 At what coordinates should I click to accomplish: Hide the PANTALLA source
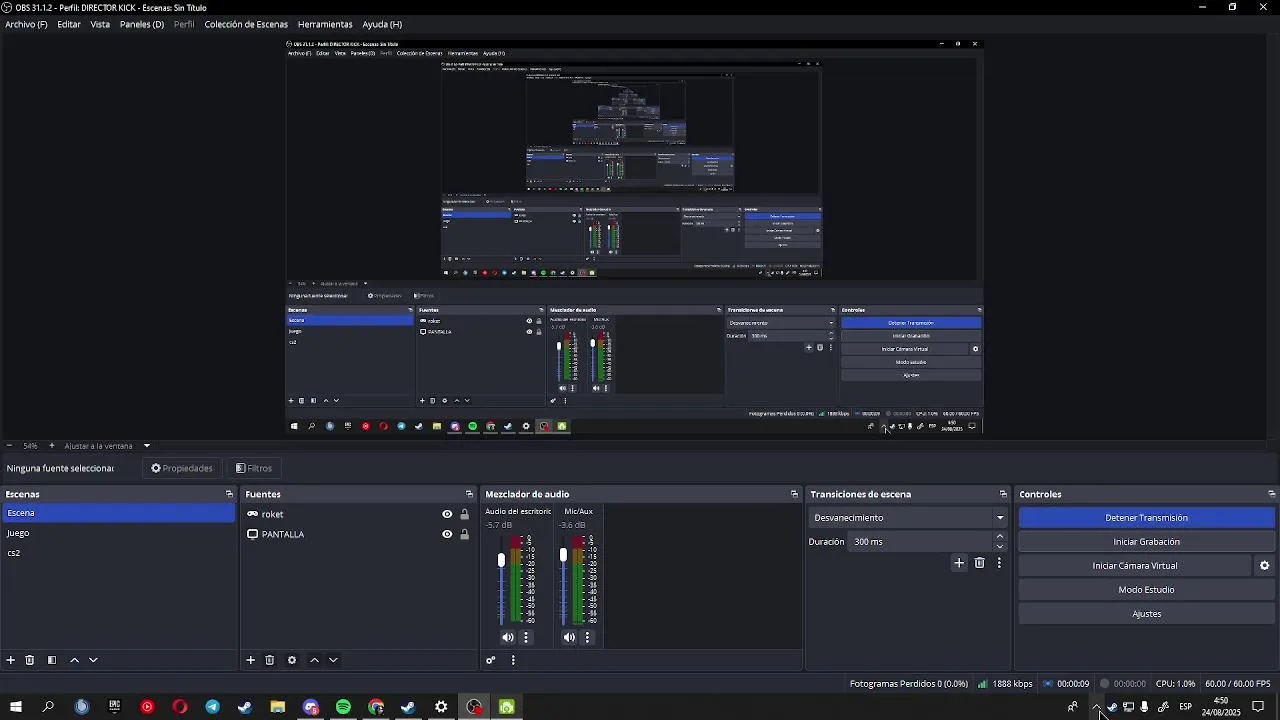[447, 534]
